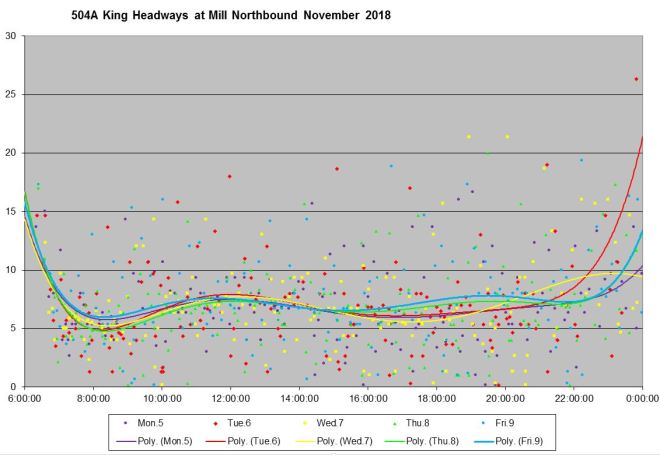This screenshot has width=660, height=456.
Task: Click the 6:00:00 x-axis label
Action: (x=24, y=397)
